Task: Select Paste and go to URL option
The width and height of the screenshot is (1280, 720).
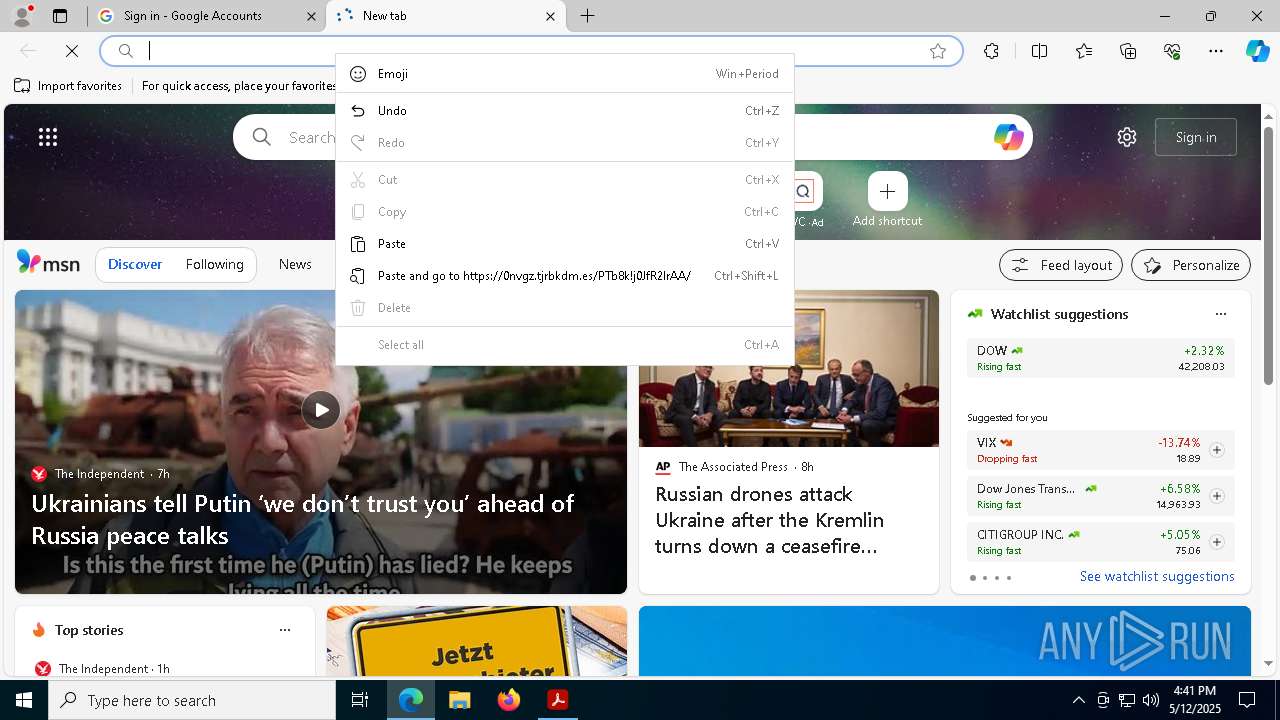Action: tap(565, 276)
